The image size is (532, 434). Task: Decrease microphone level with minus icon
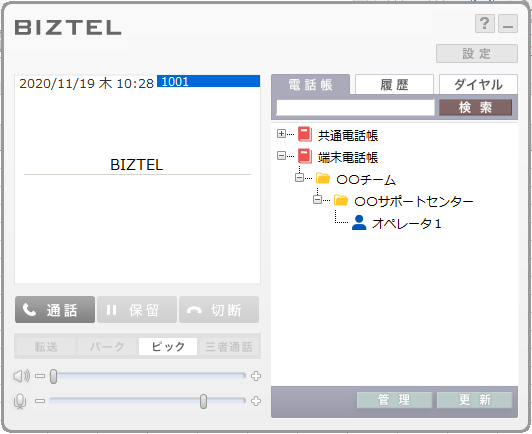[40, 401]
